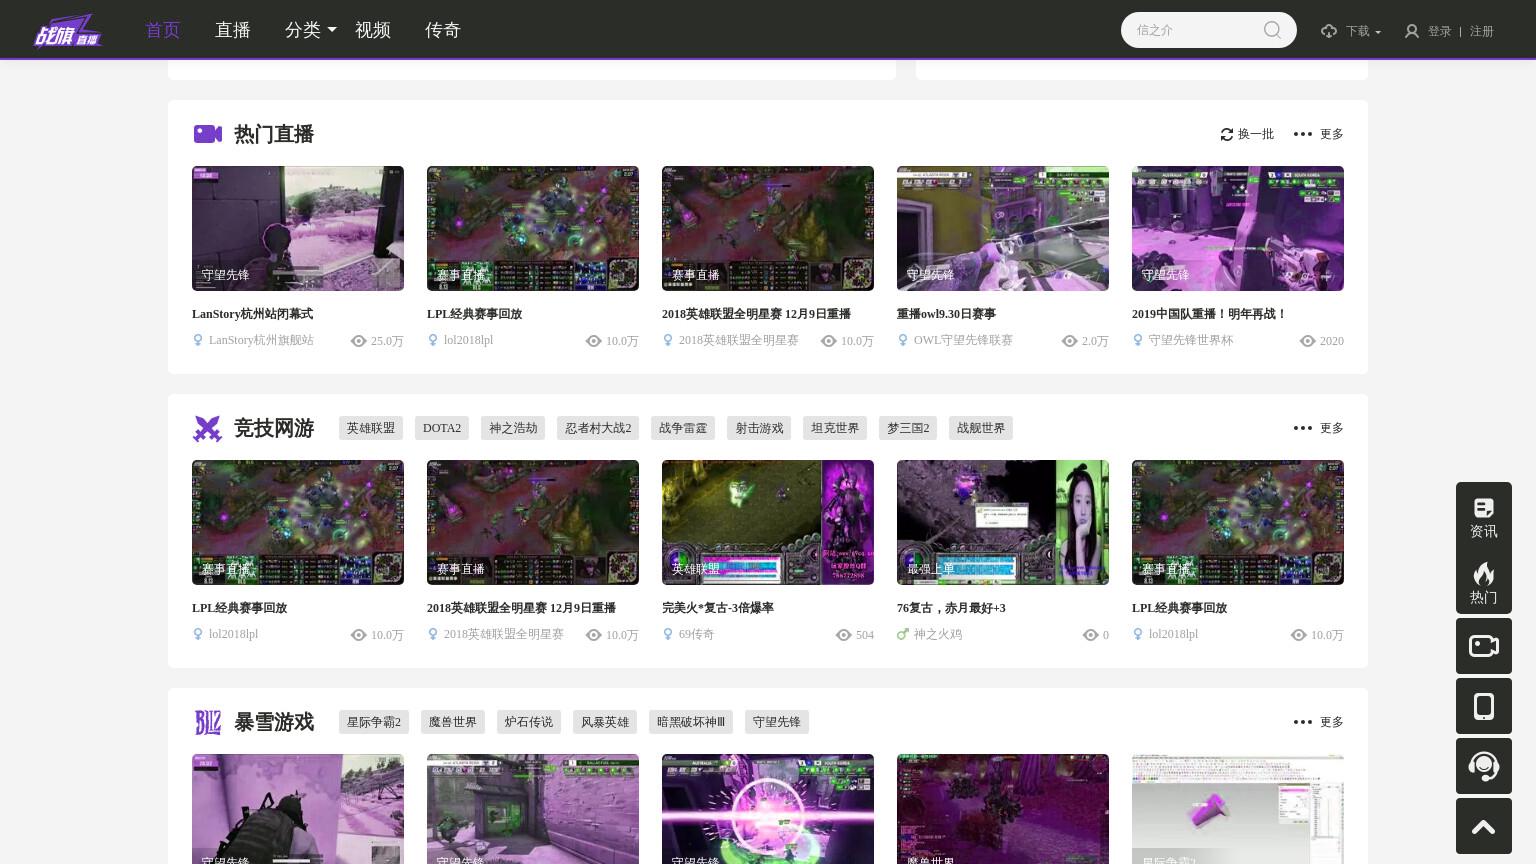
Task: Select the 英雄联盟 game tag
Action: click(x=371, y=428)
